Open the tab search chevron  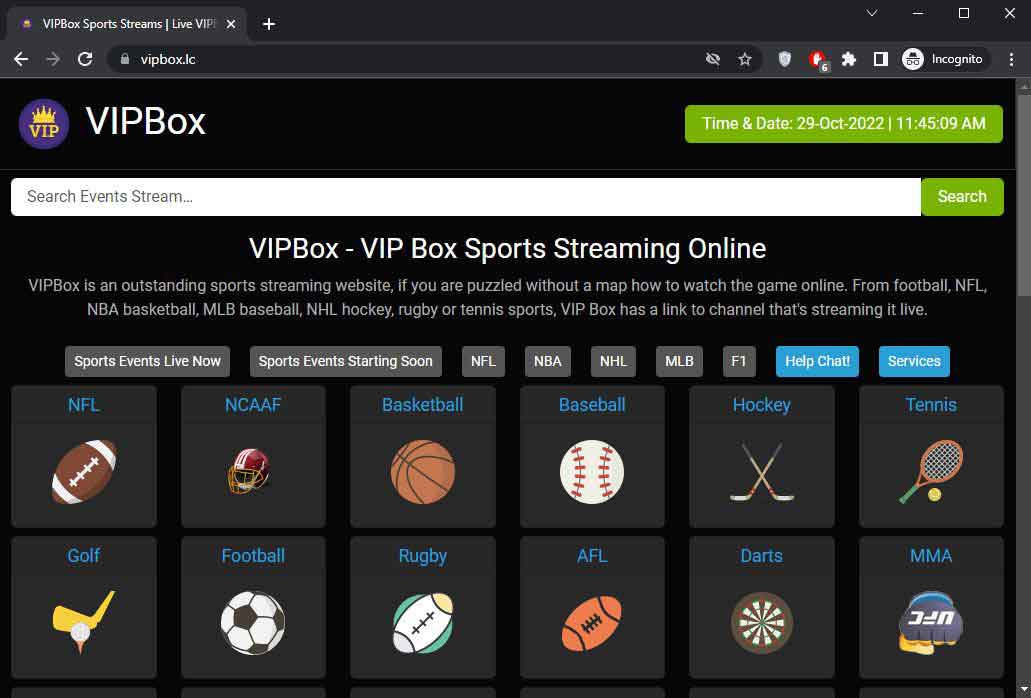pos(872,13)
